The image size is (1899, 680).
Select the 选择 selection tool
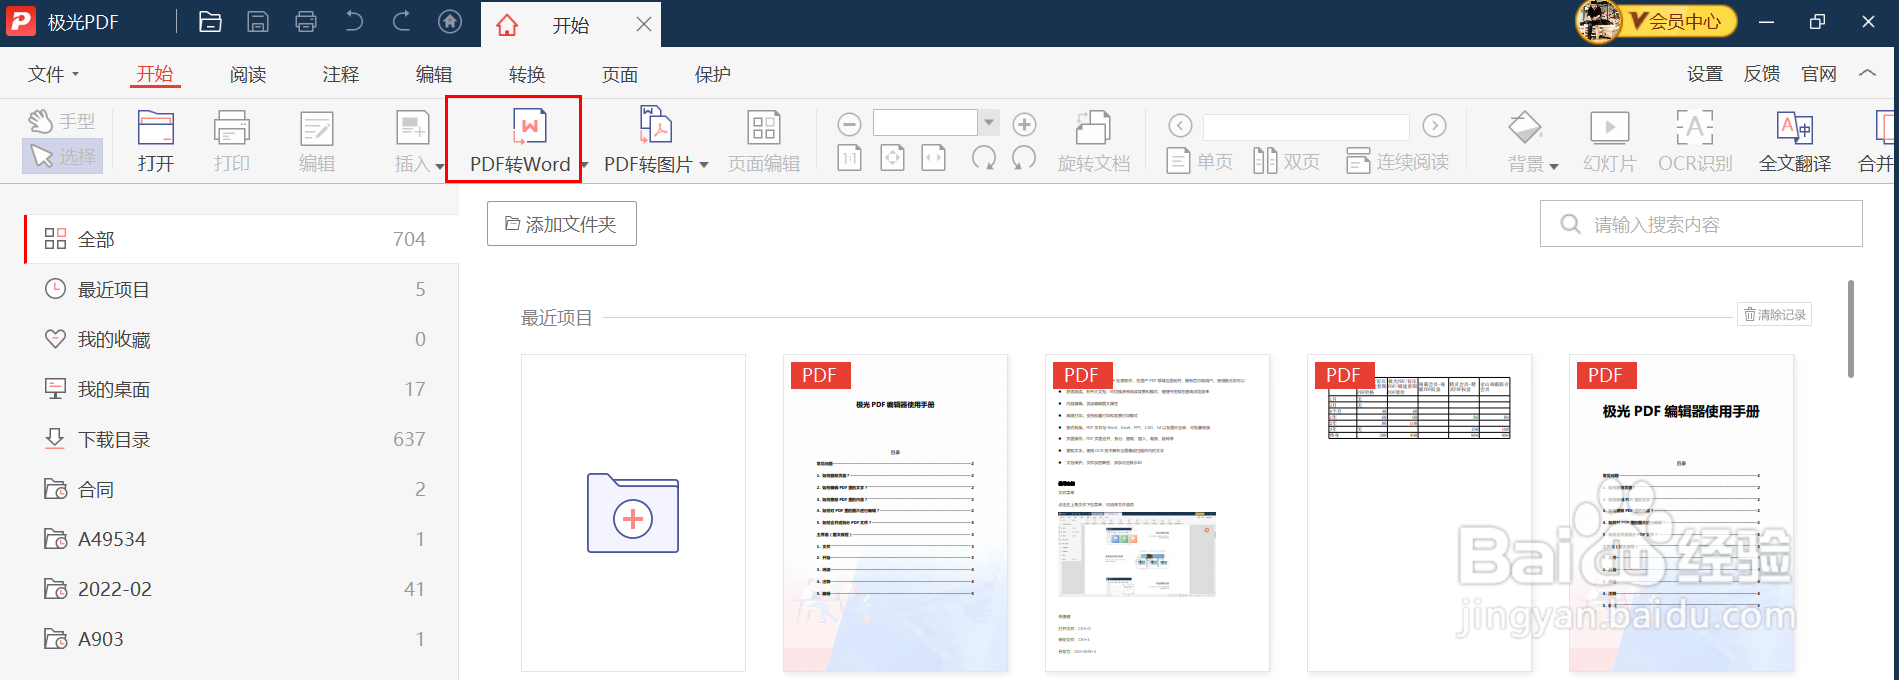[62, 156]
